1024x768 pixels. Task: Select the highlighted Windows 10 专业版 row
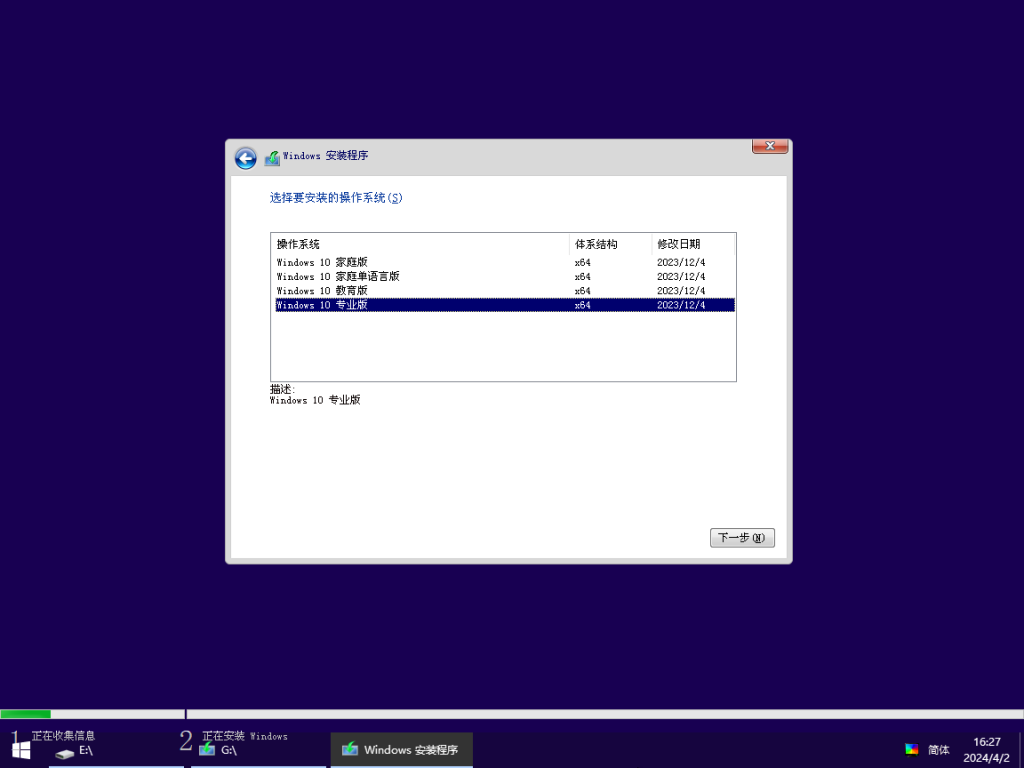pos(322,305)
